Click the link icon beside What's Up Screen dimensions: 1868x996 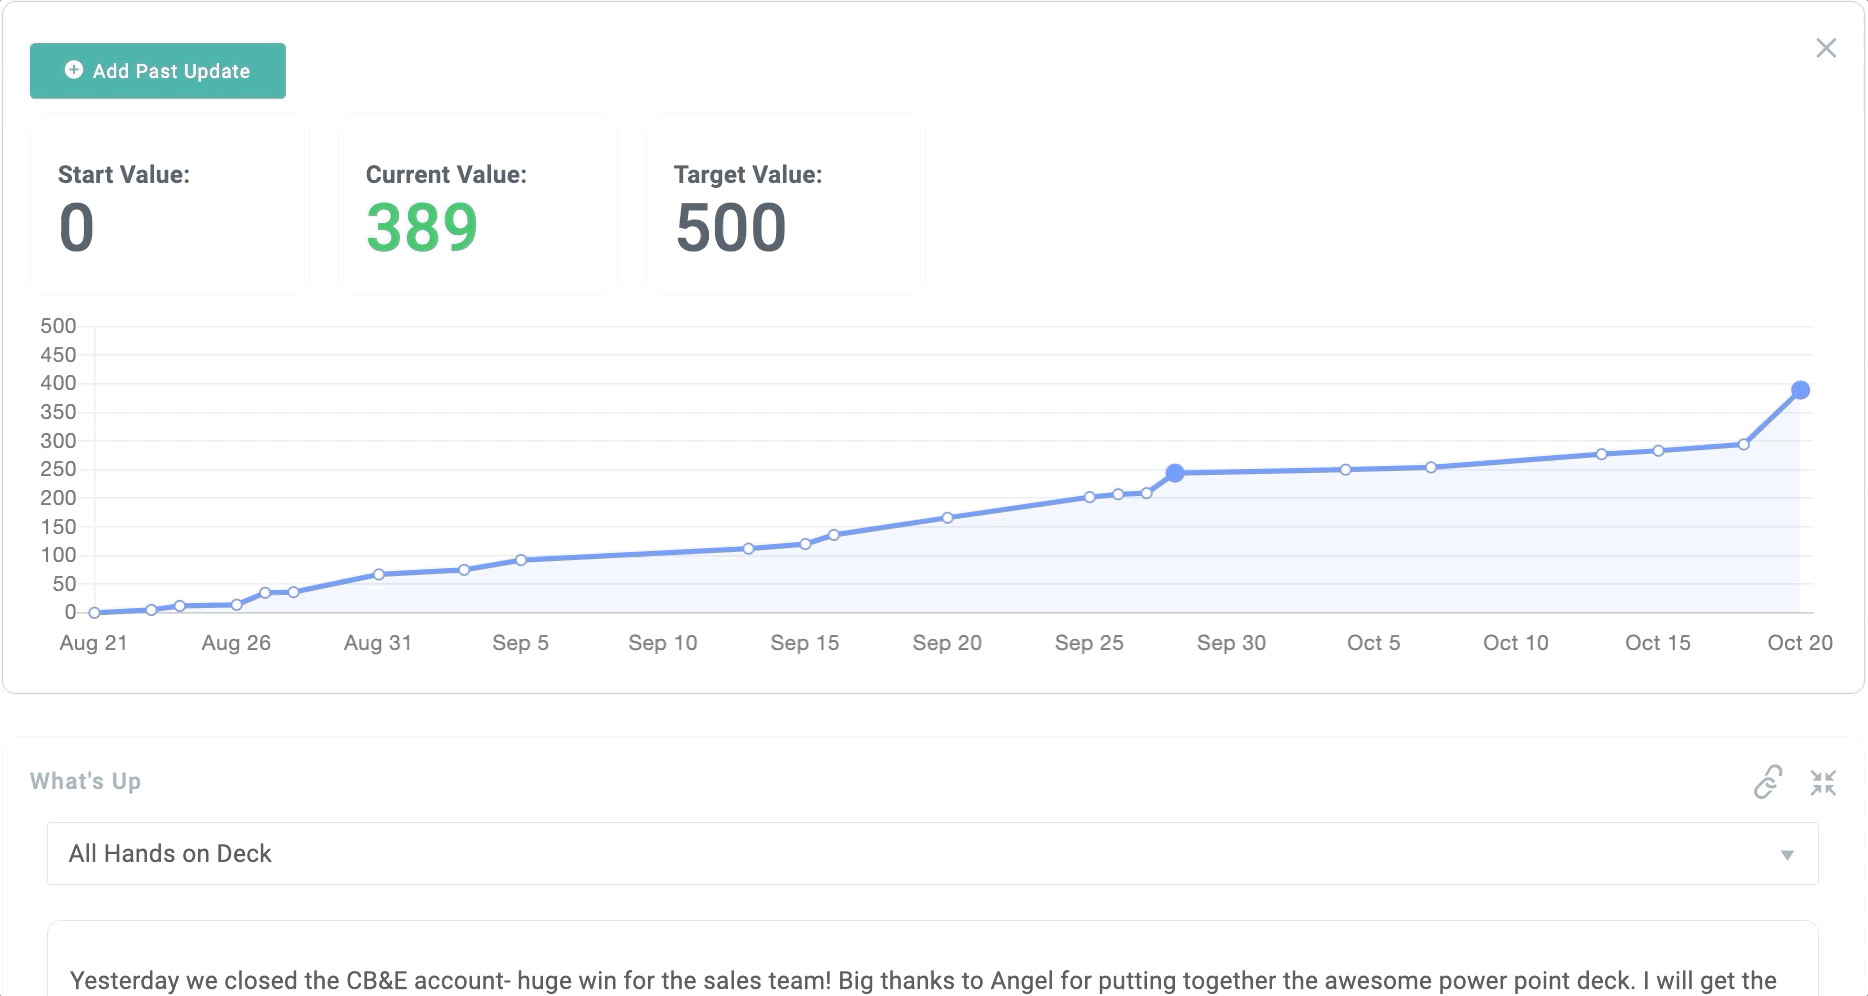coord(1768,782)
